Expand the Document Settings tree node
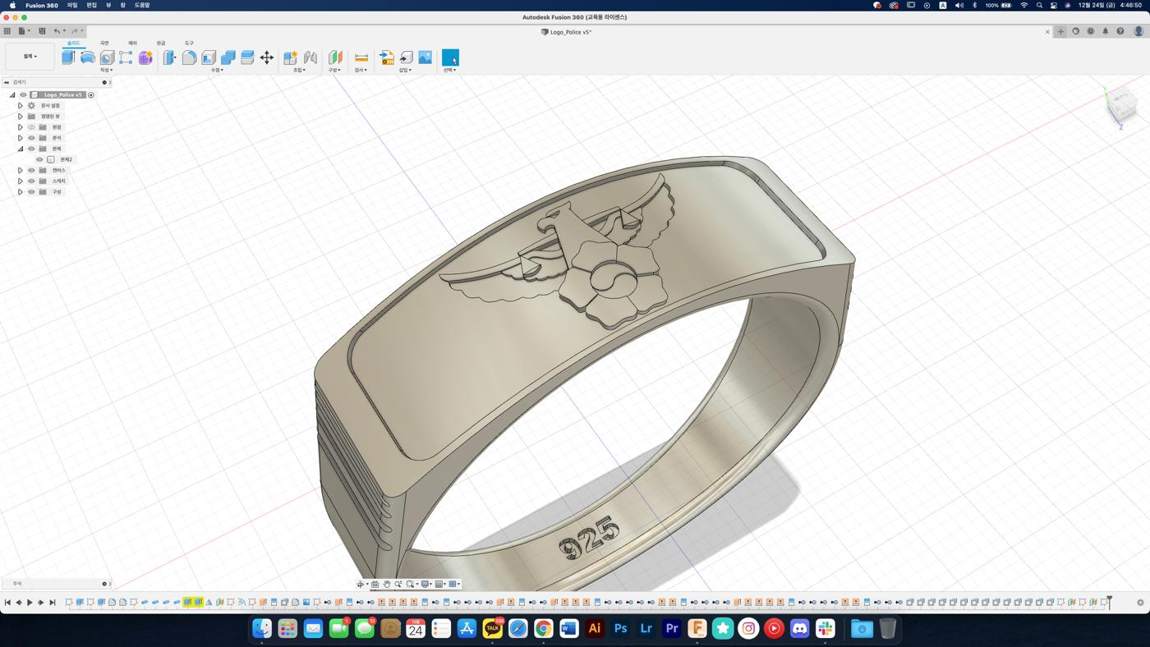 pos(20,106)
